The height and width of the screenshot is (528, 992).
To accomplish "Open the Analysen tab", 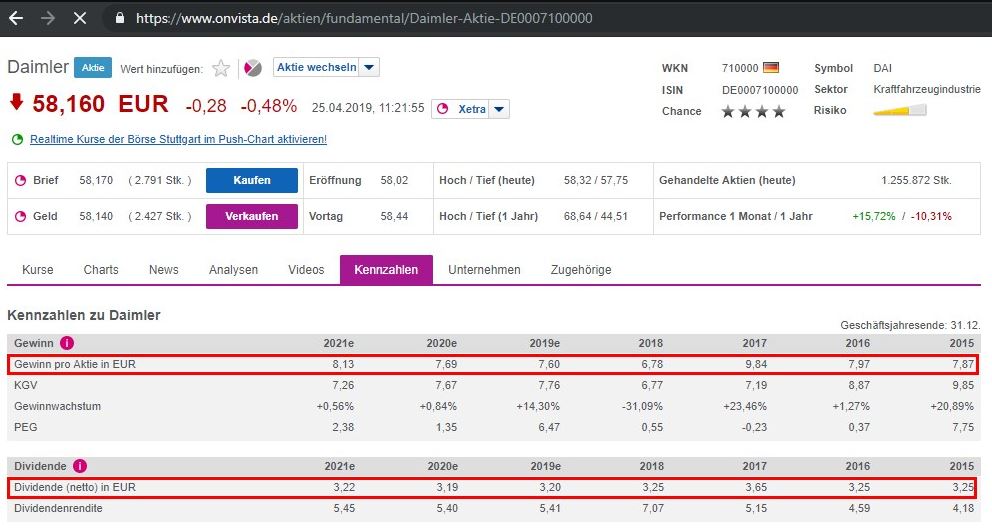I will (233, 269).
